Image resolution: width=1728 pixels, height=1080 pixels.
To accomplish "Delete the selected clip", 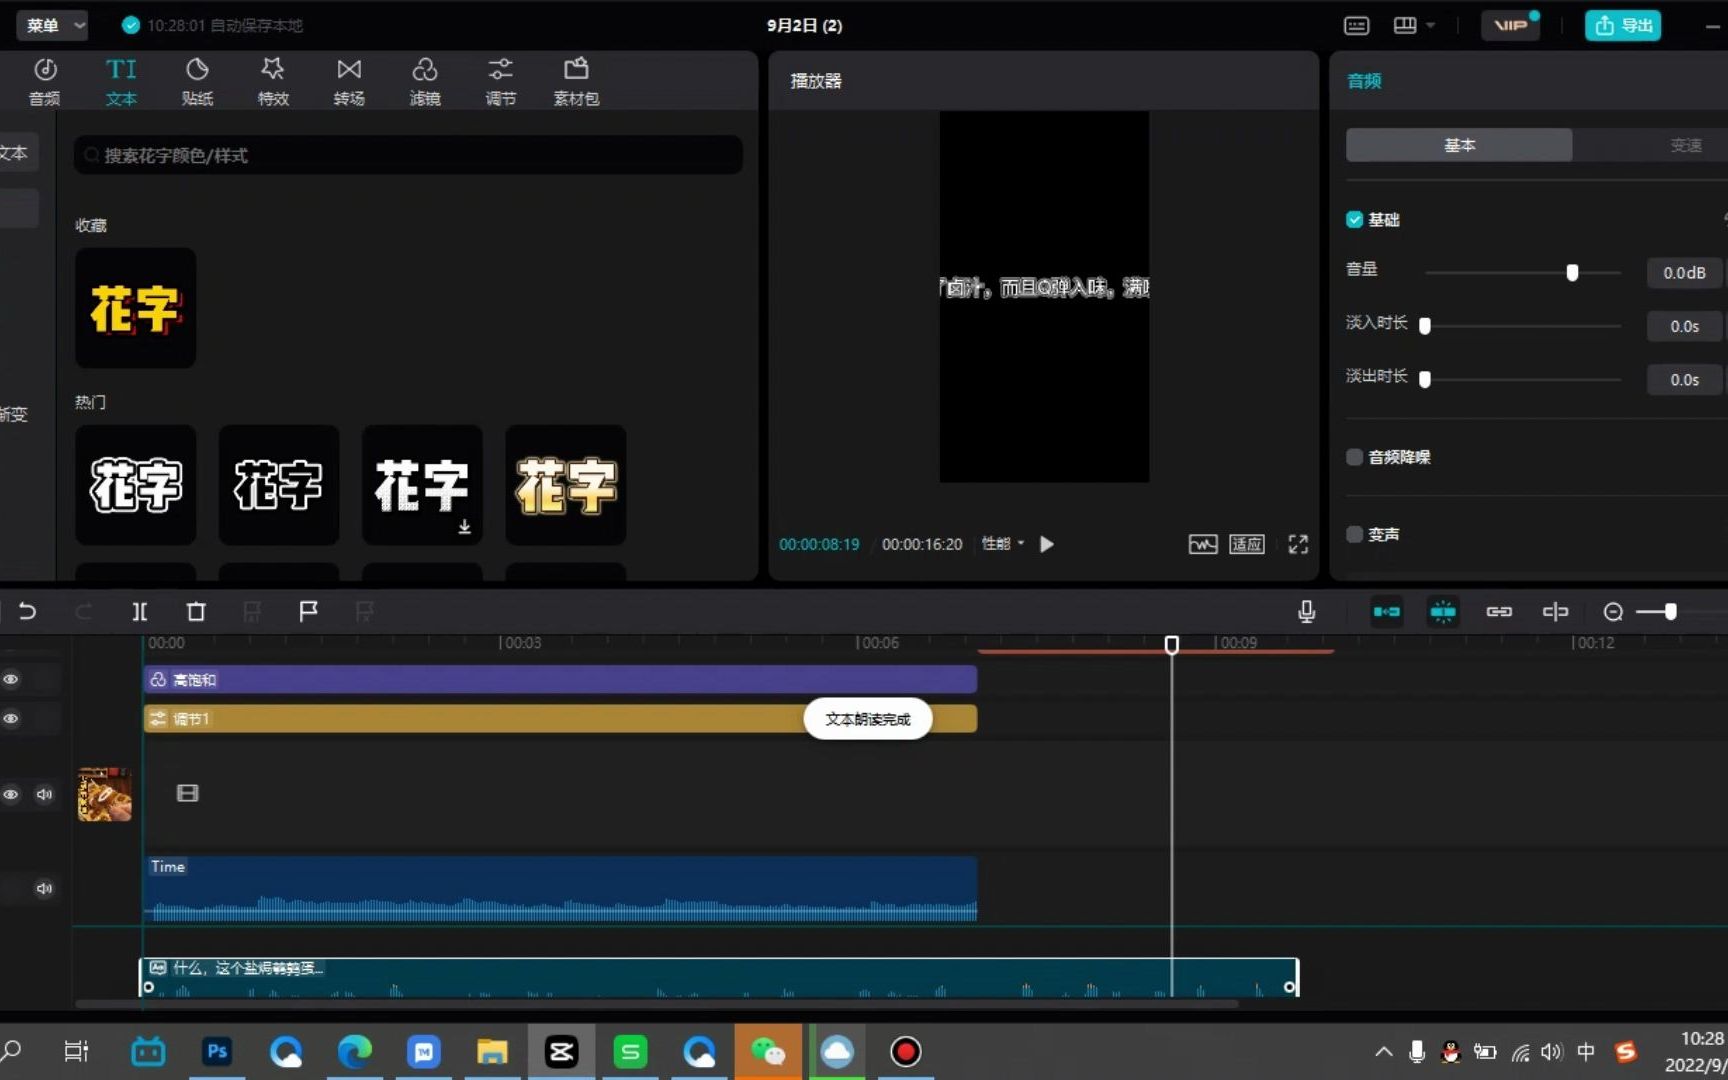I will click(196, 611).
